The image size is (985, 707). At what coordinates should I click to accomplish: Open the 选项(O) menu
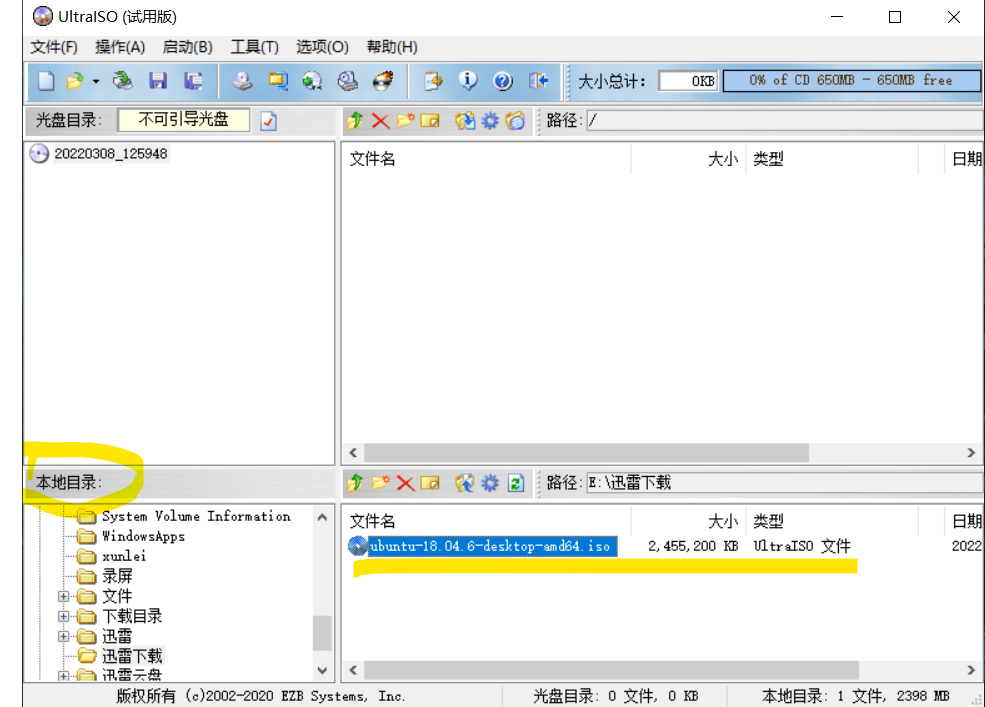[x=322, y=47]
